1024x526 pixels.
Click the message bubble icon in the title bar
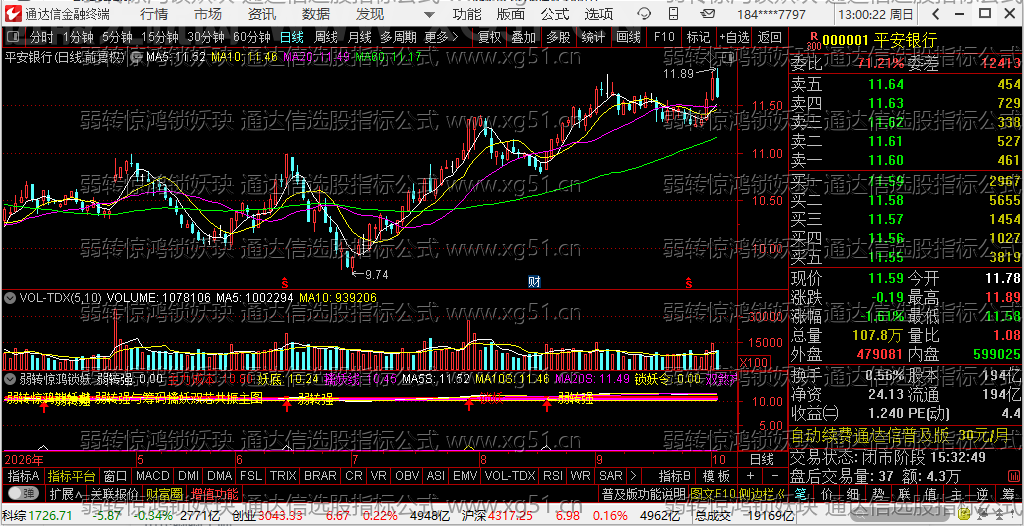point(643,14)
